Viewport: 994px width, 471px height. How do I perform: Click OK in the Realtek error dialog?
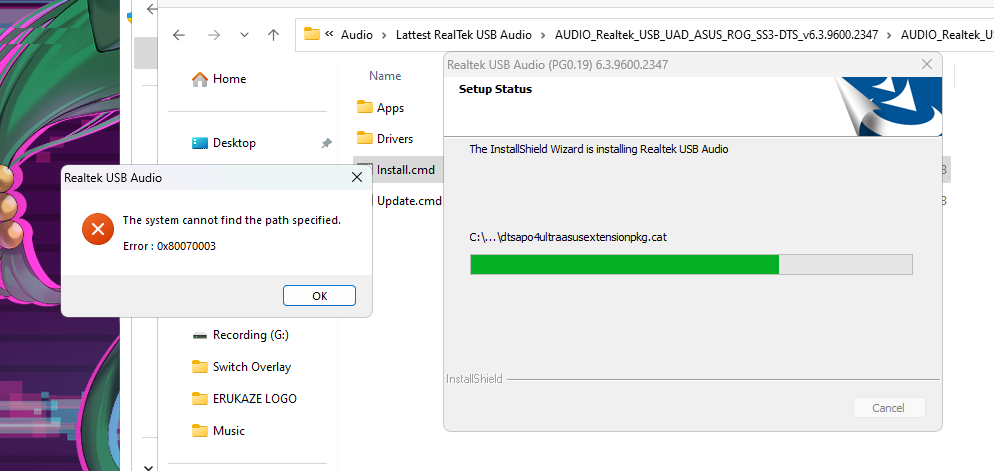coord(320,295)
